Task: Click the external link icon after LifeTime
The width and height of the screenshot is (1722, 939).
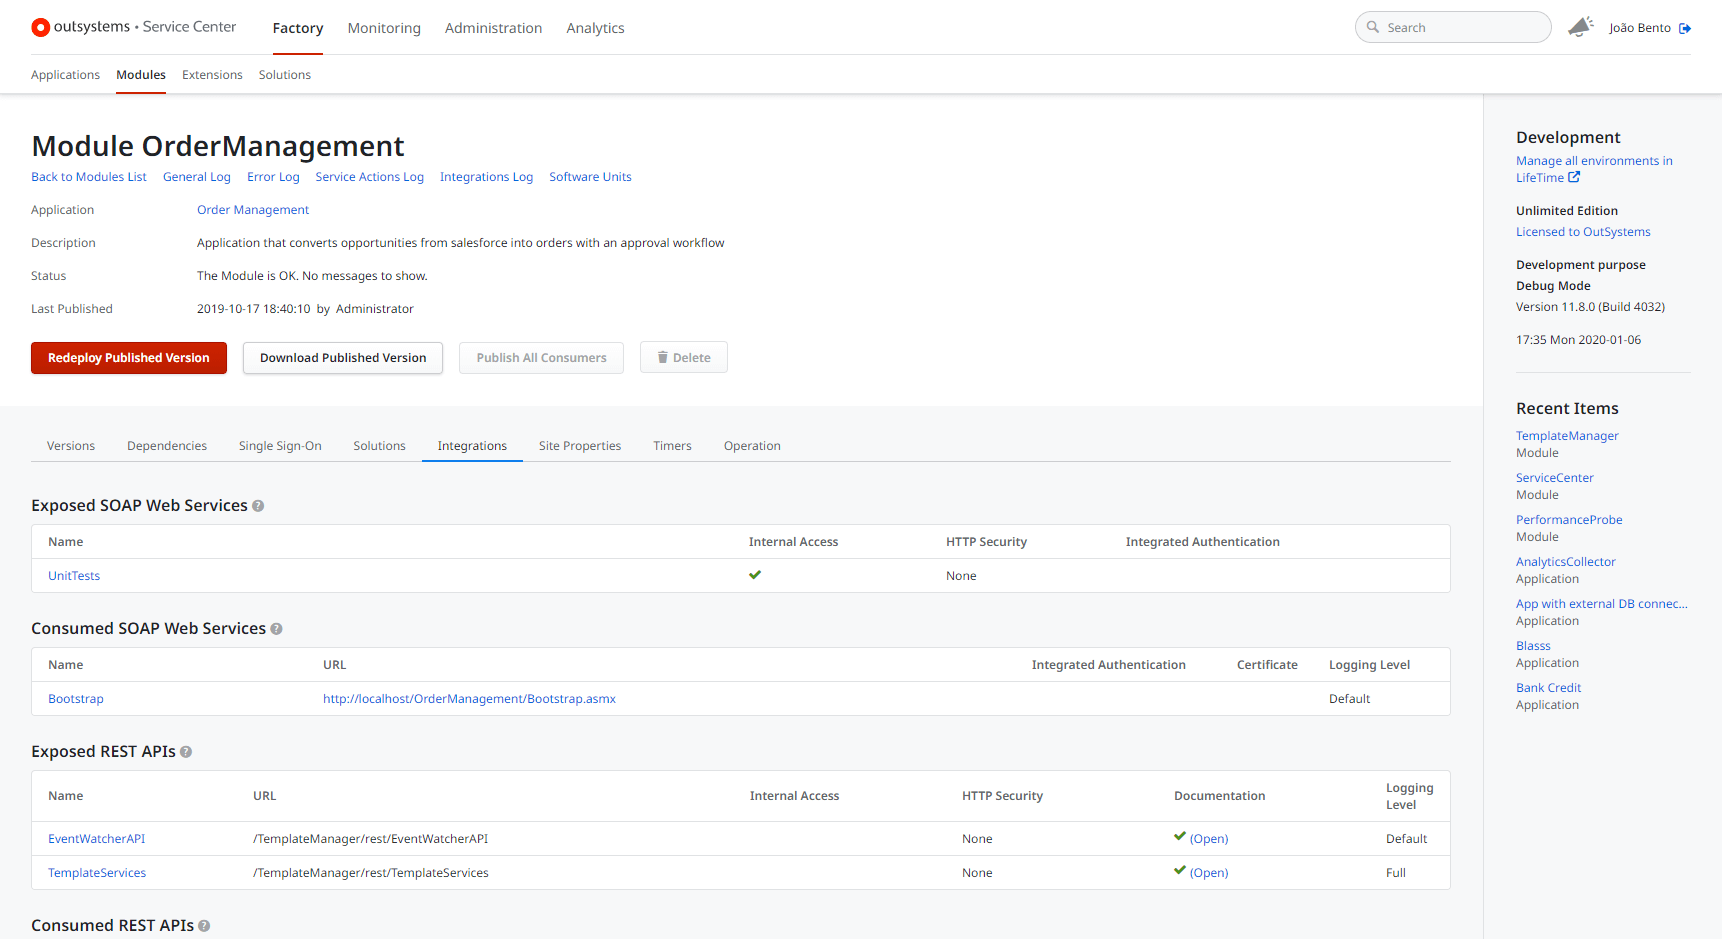Action: (x=1574, y=177)
